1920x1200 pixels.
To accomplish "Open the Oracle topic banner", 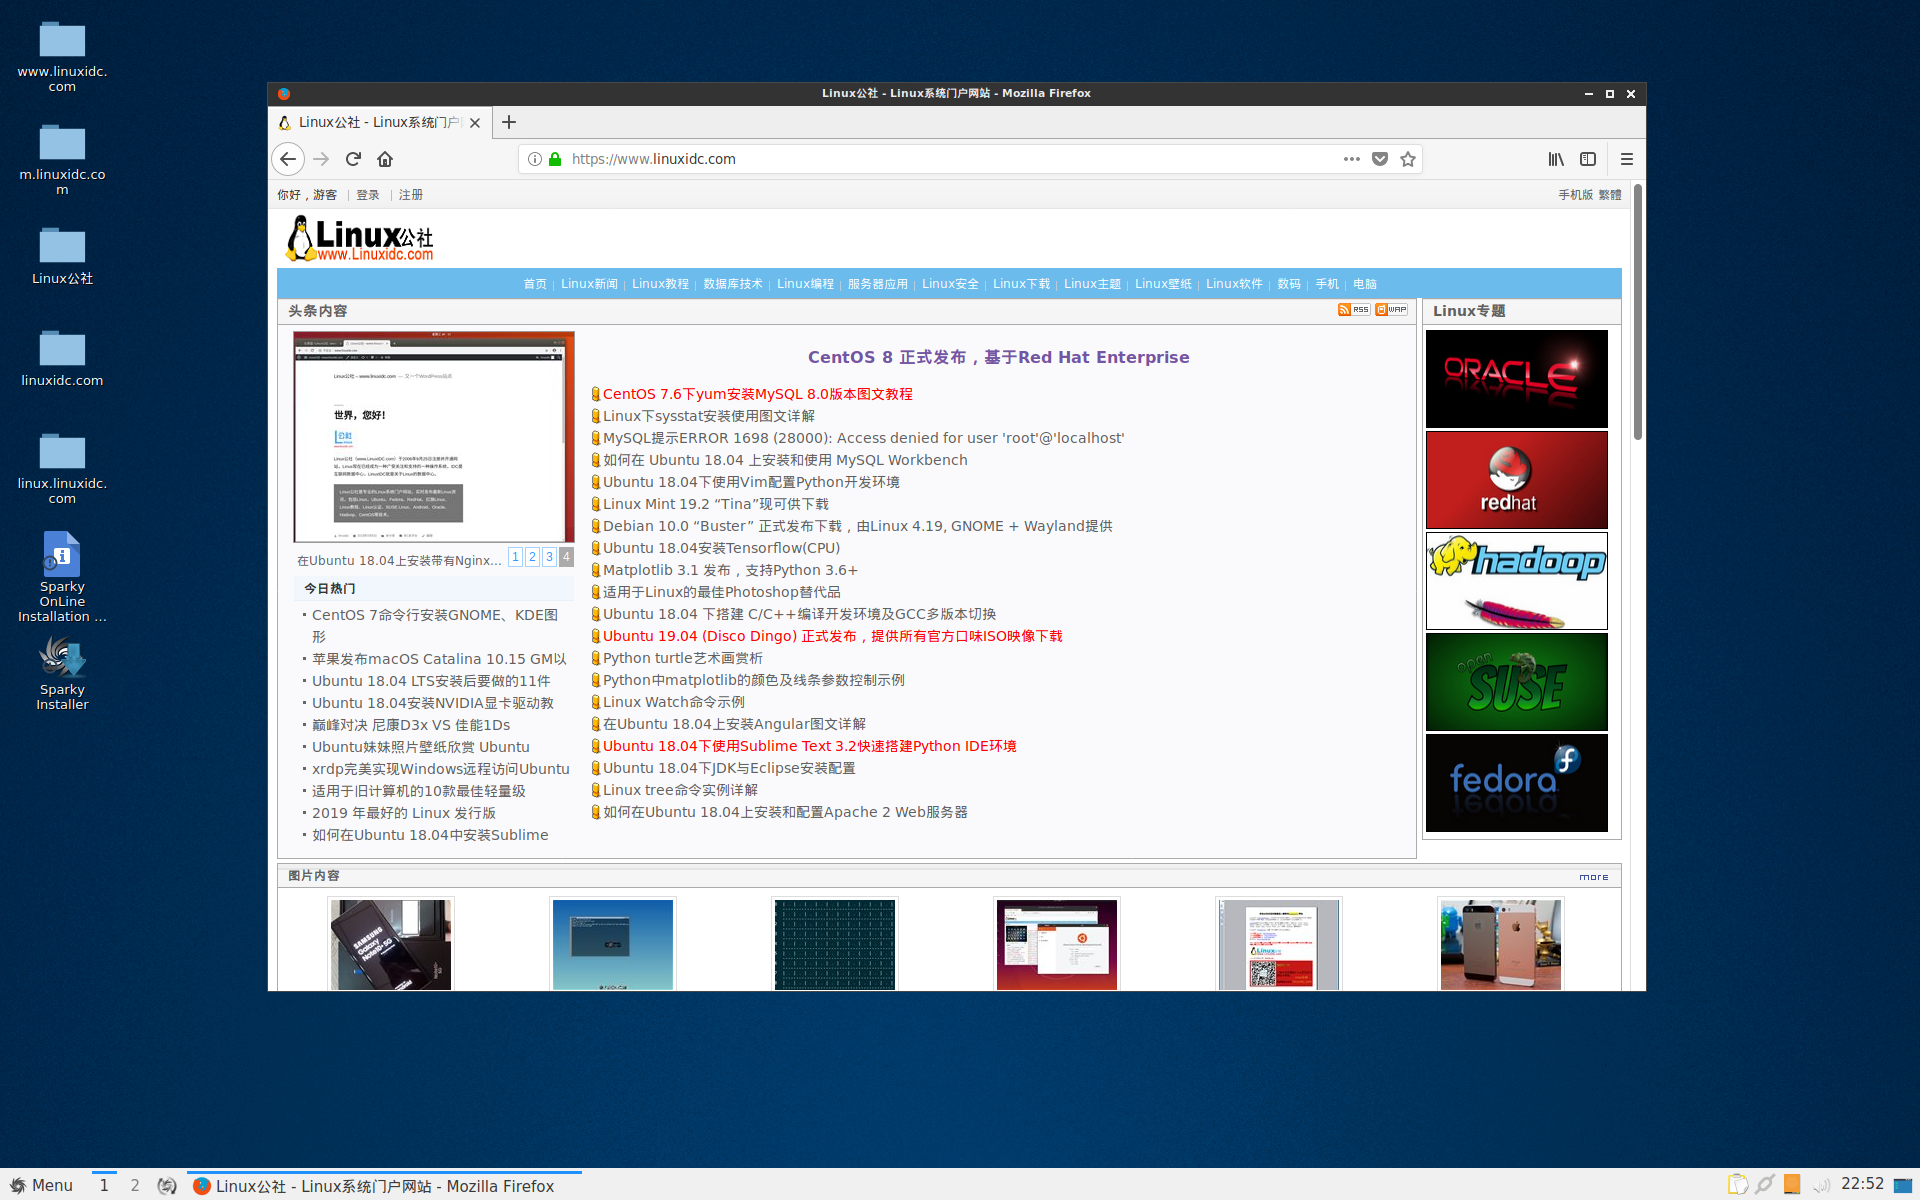I will (1516, 379).
